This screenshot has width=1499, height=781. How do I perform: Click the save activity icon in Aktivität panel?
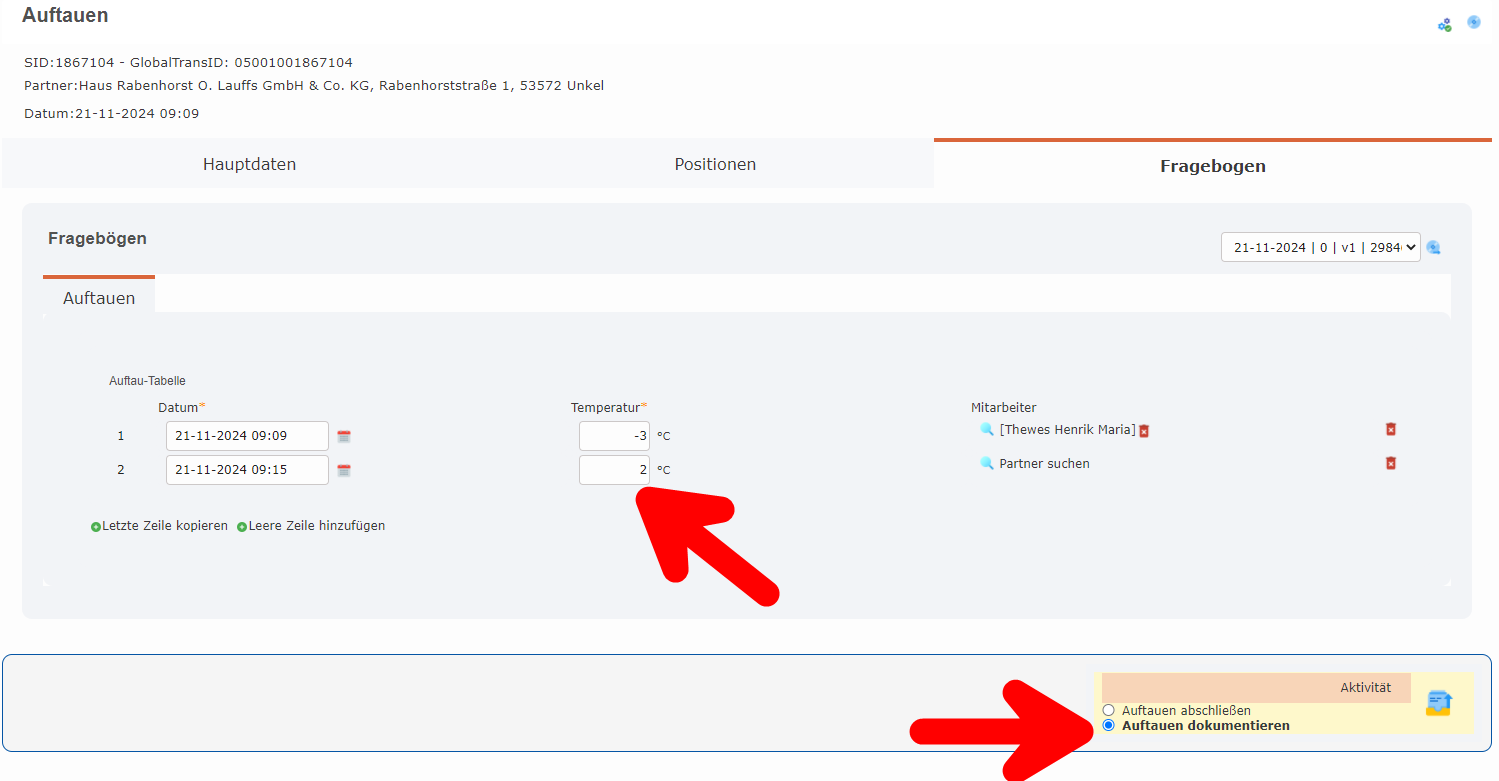1438,703
